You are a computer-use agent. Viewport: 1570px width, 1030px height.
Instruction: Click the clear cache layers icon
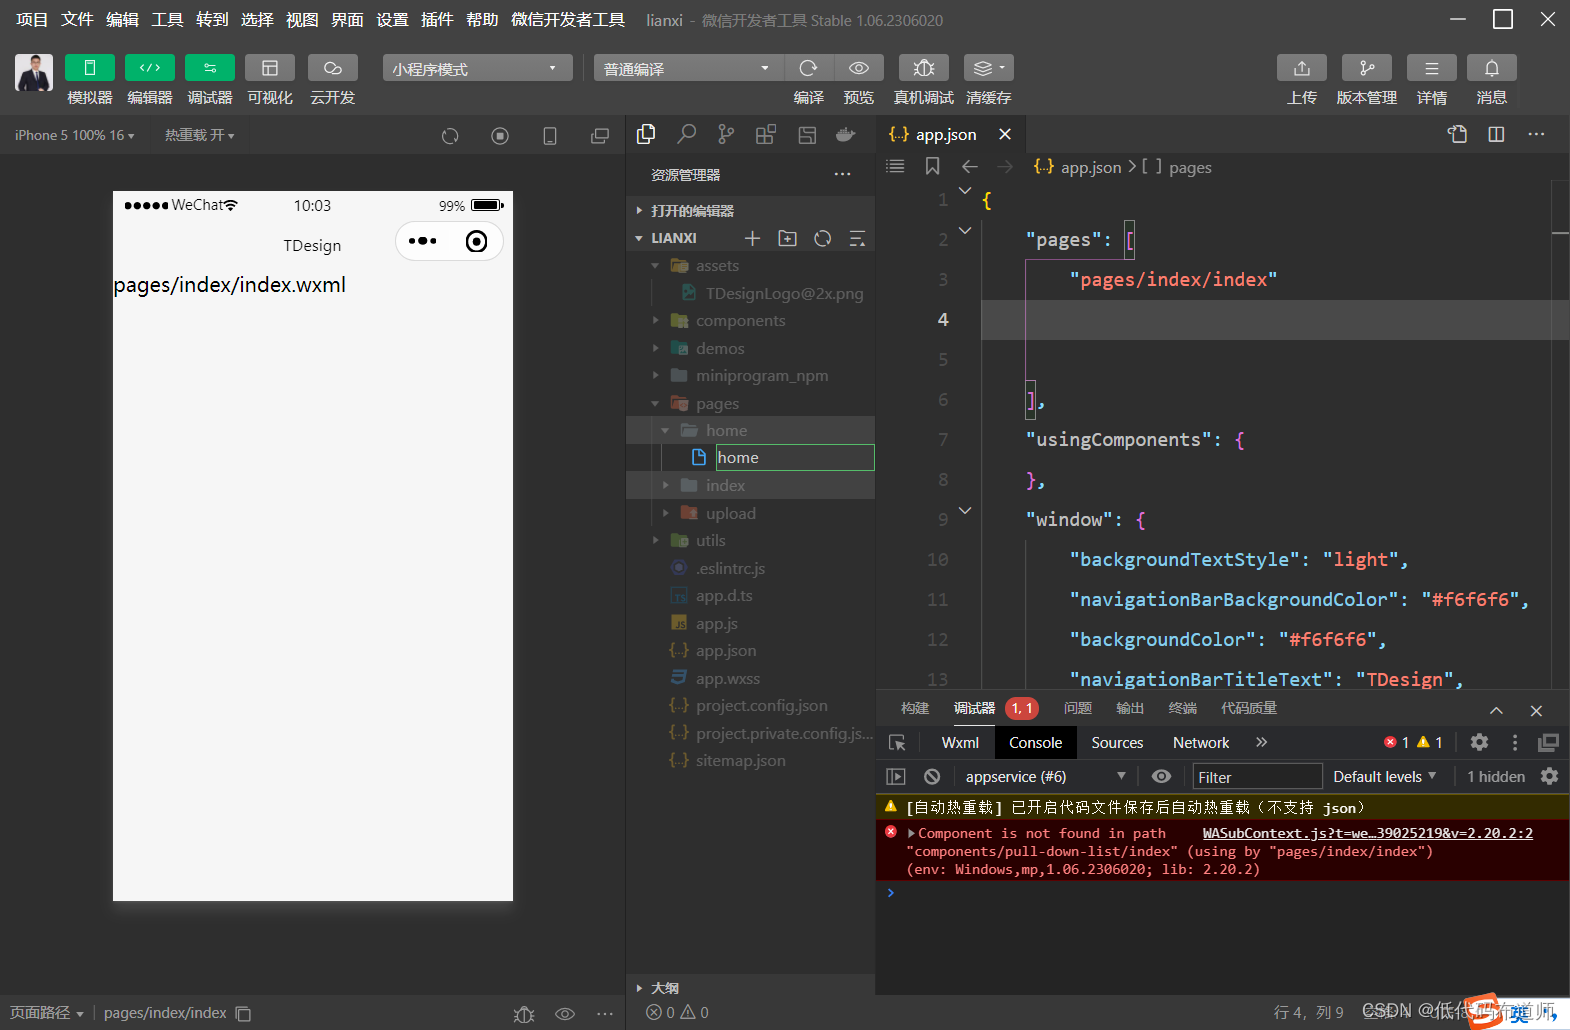989,67
